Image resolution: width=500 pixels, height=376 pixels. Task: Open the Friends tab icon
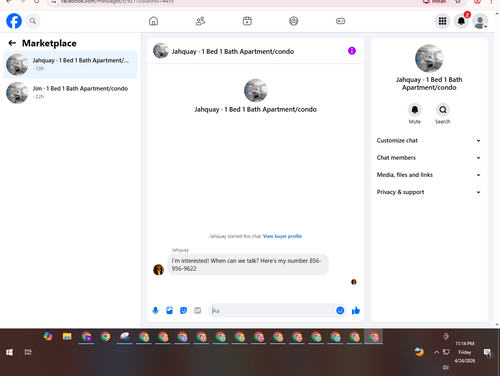click(x=200, y=21)
